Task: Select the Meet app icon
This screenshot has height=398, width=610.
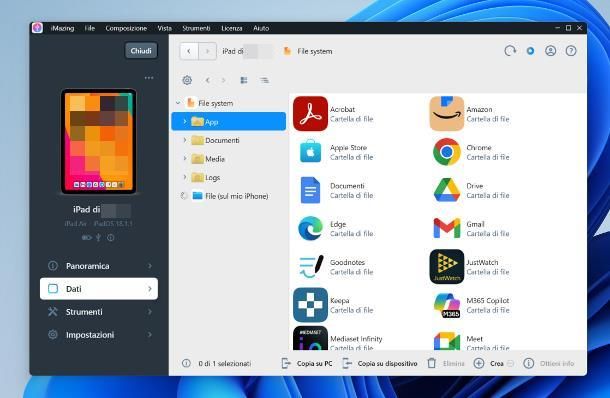Action: click(447, 341)
